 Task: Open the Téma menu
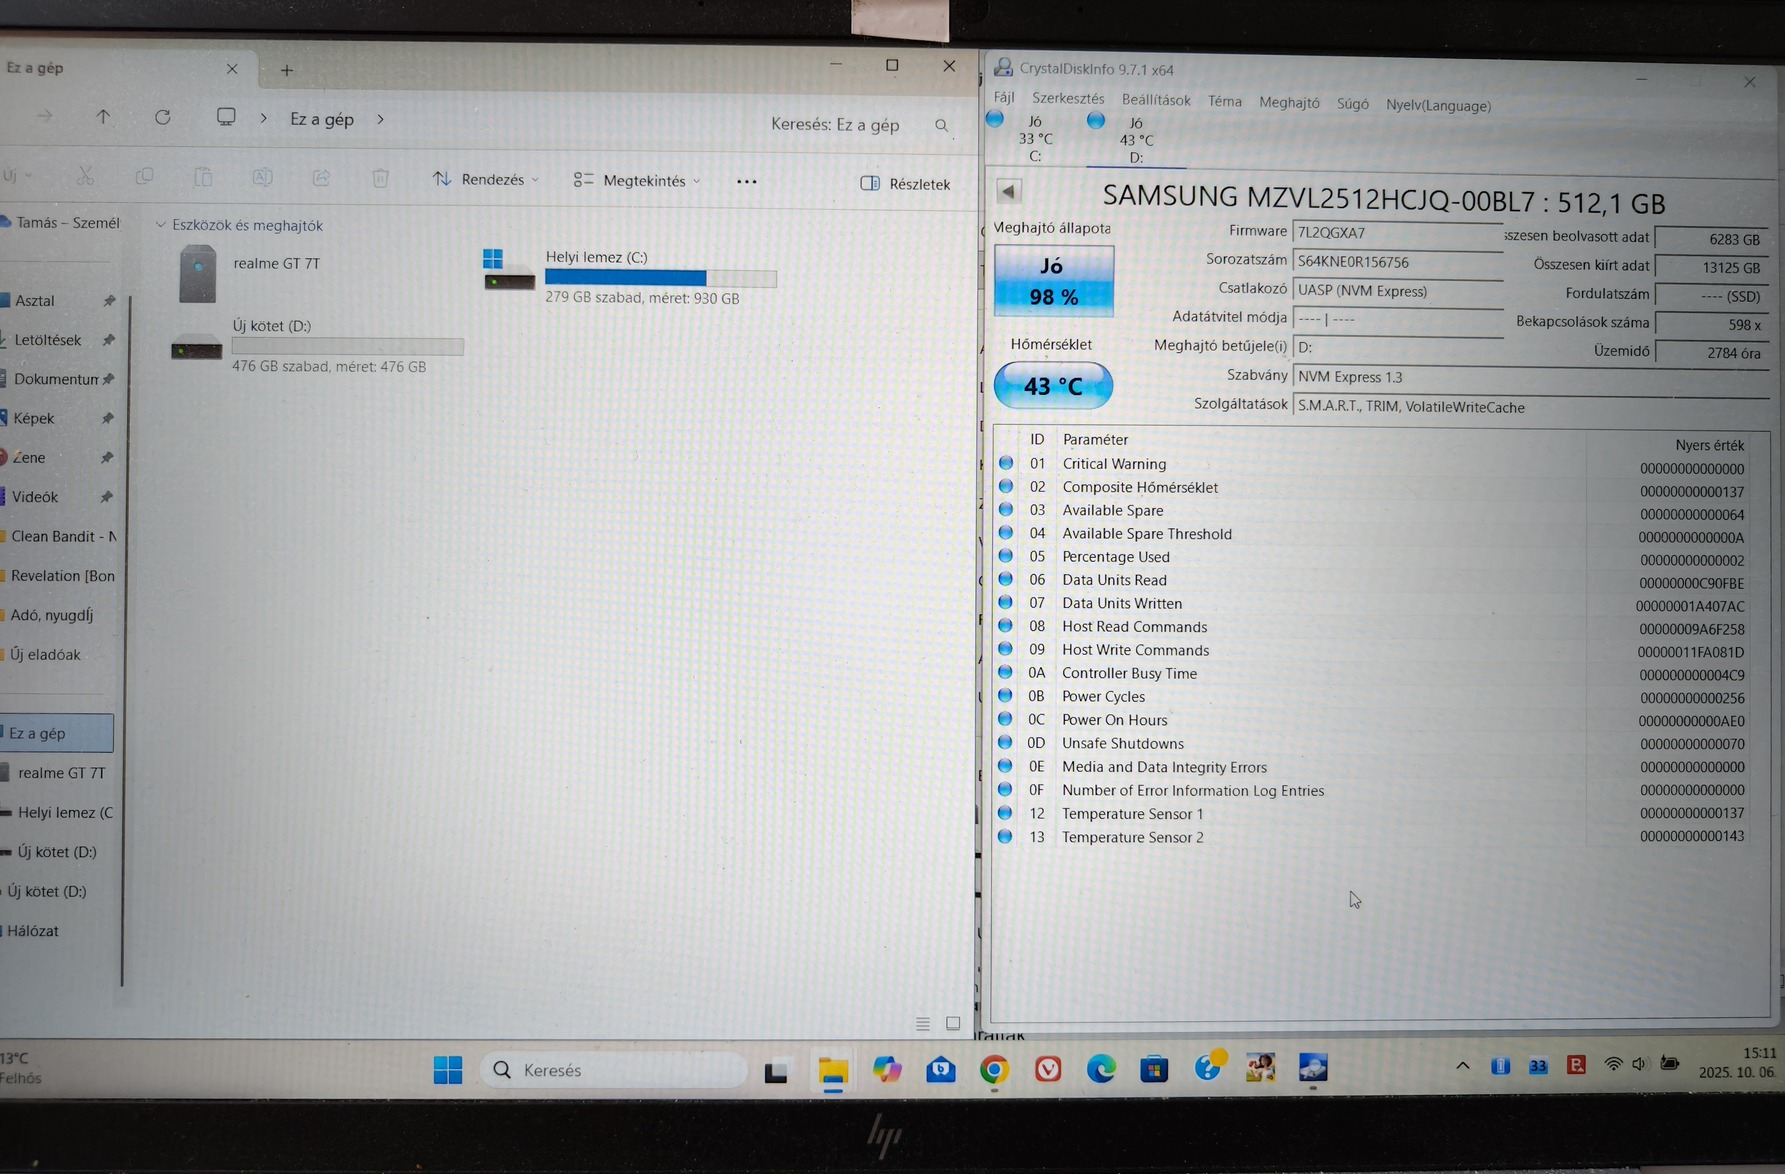point(1225,101)
